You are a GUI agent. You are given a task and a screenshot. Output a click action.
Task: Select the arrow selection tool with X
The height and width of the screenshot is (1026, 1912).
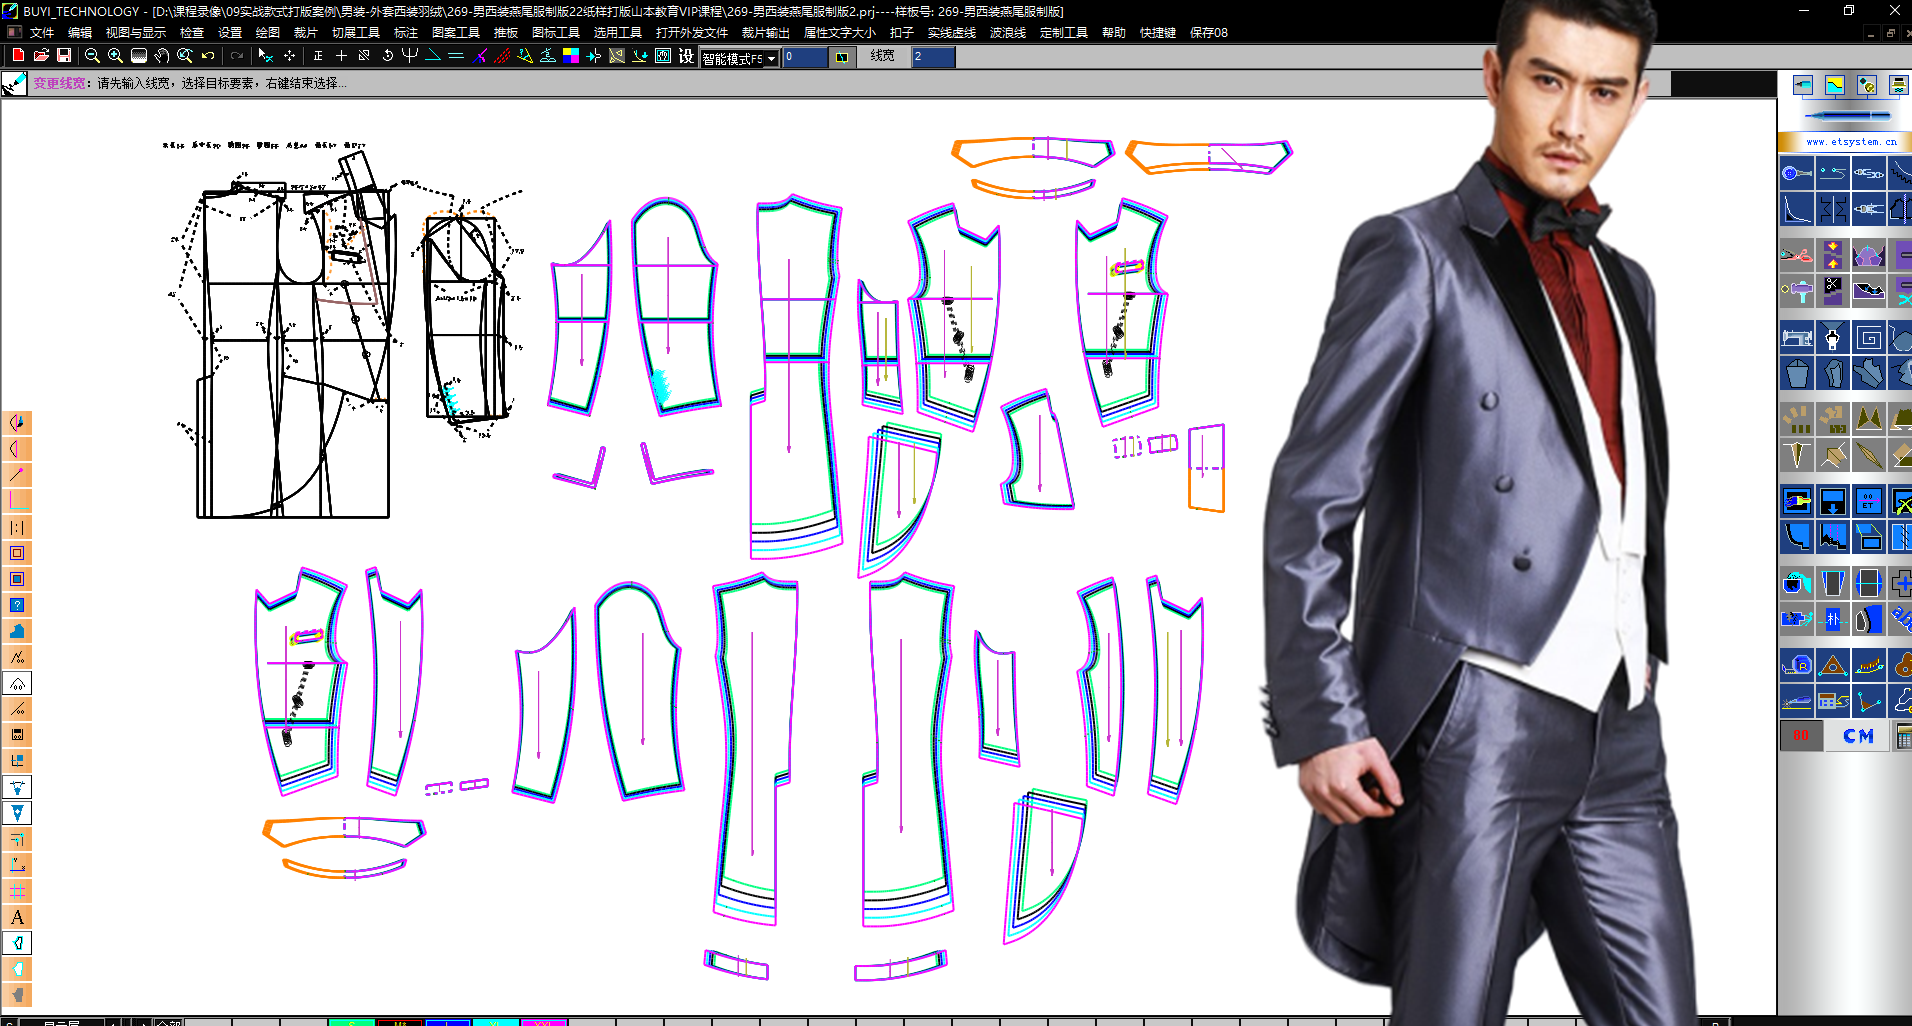point(265,55)
